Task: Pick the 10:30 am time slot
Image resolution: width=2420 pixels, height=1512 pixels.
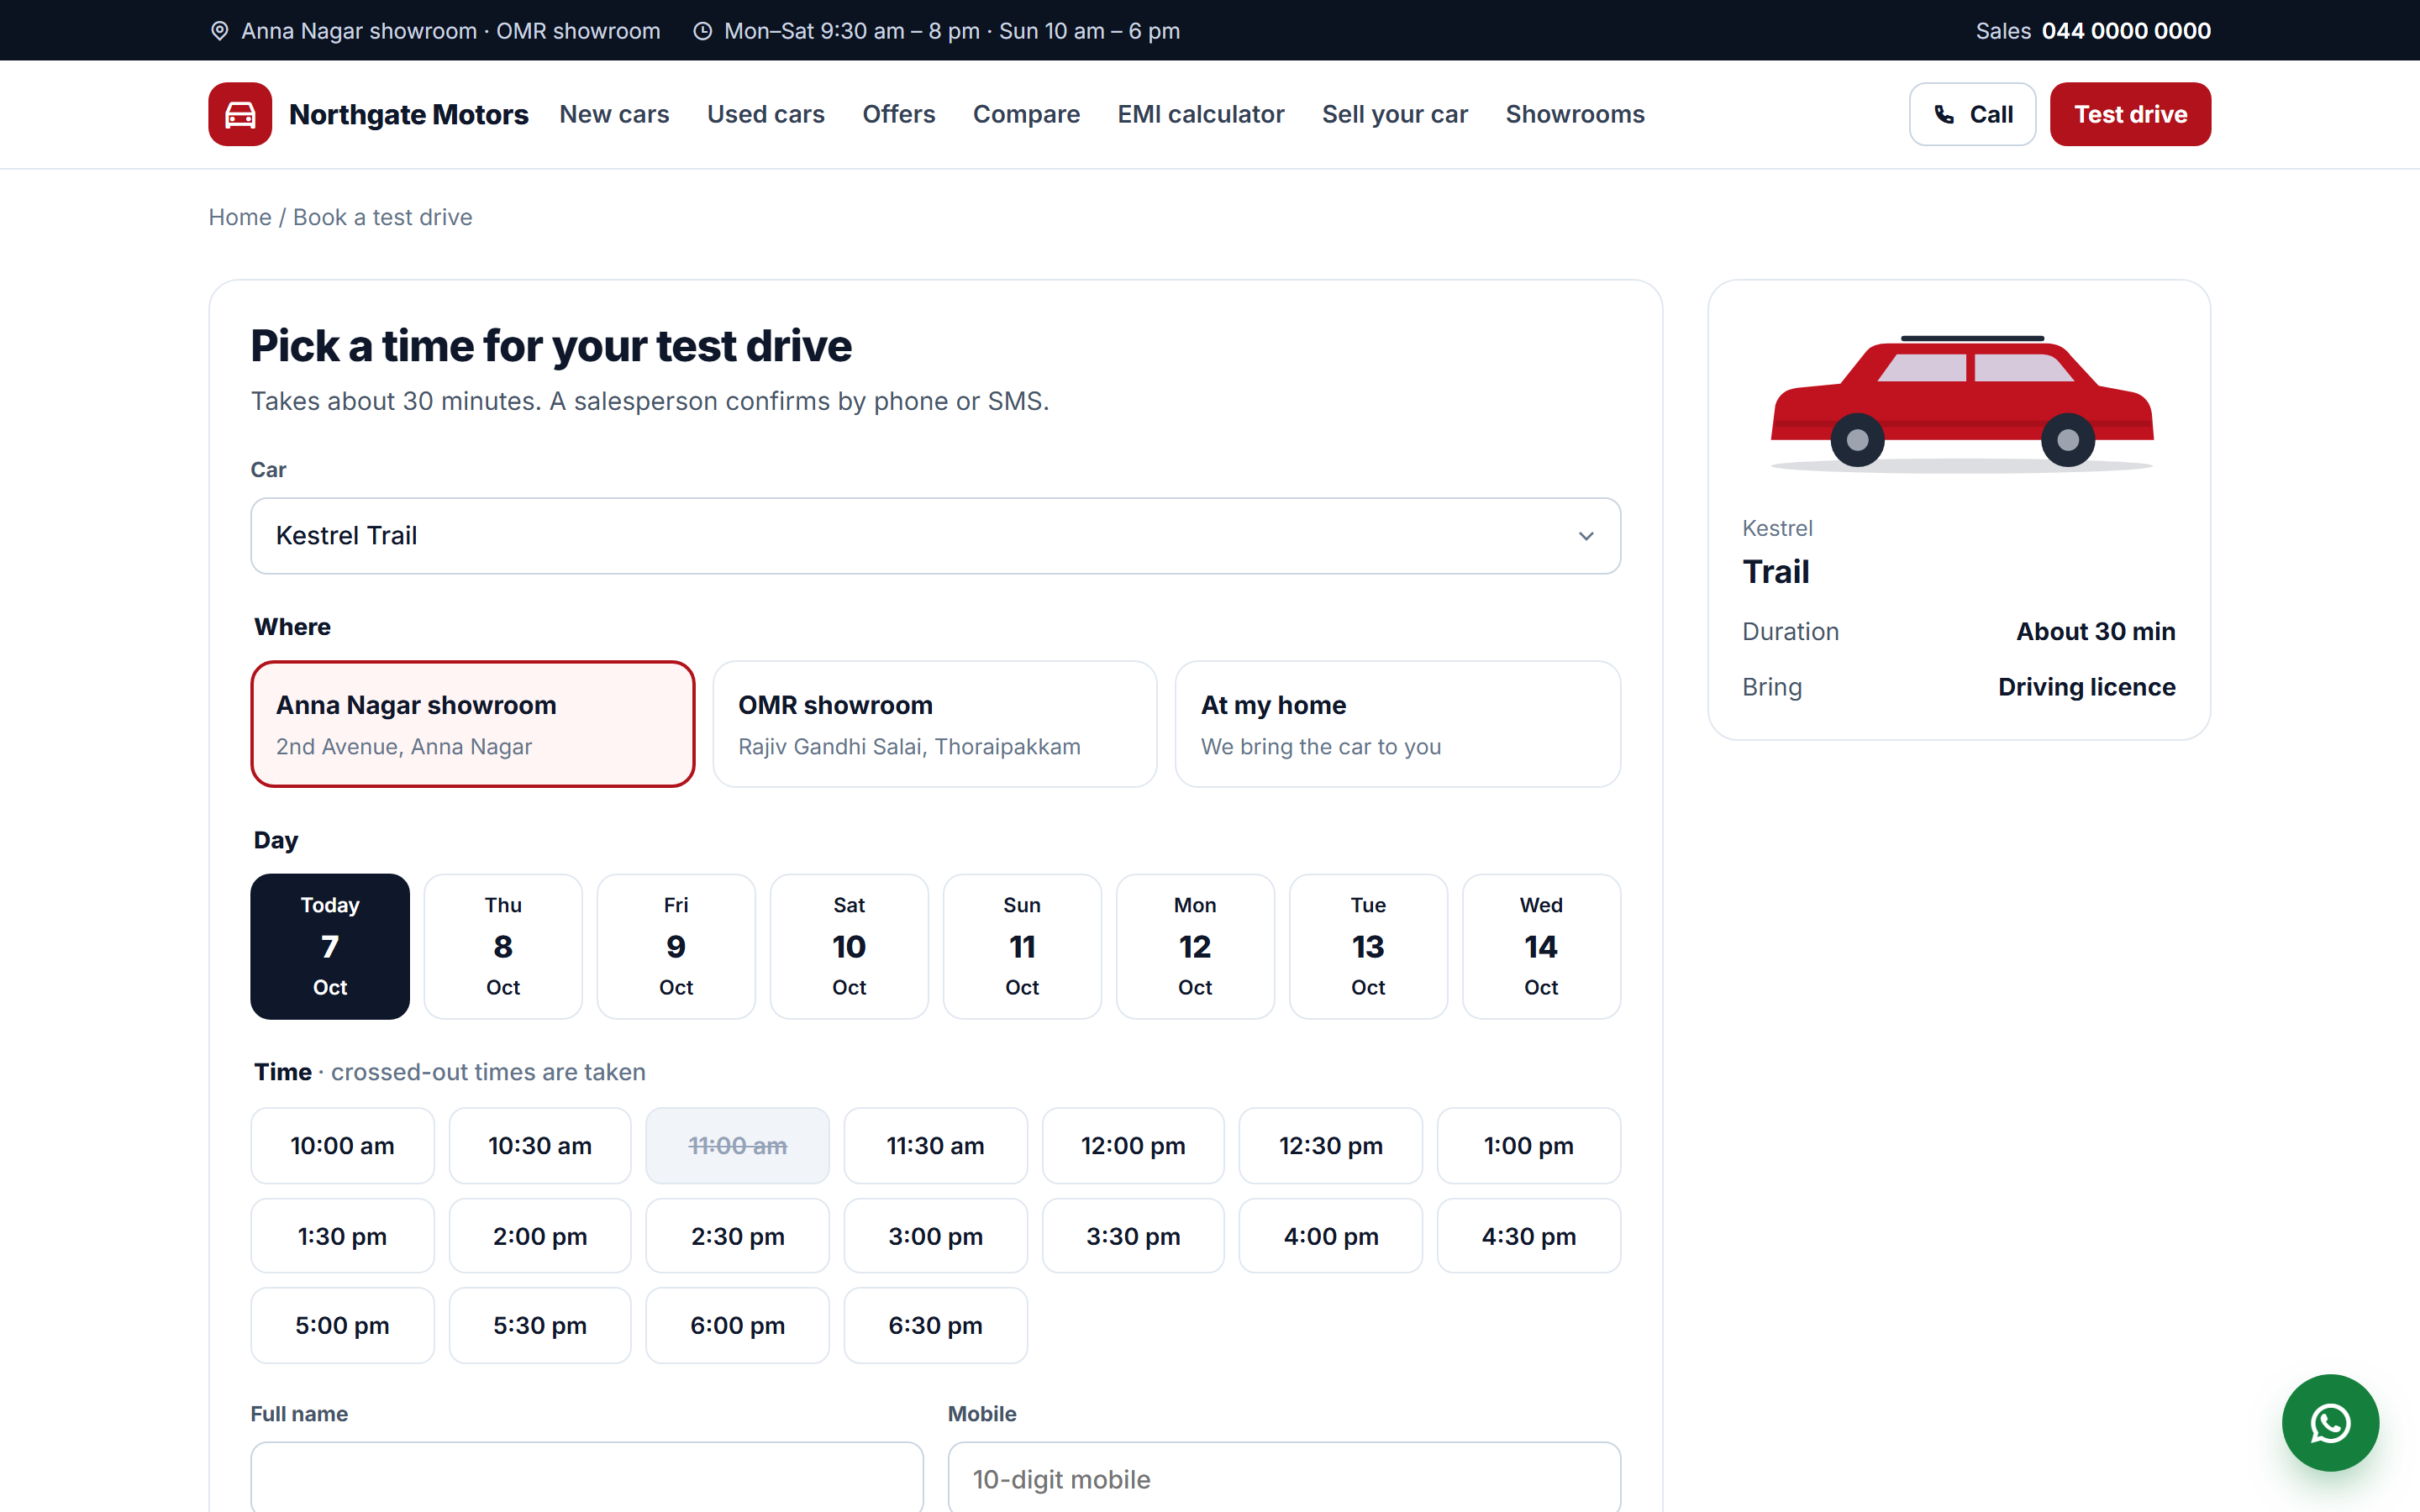Action: (540, 1145)
